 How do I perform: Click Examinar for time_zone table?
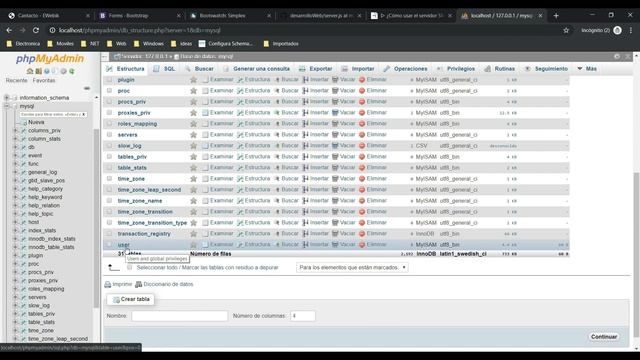218,179
